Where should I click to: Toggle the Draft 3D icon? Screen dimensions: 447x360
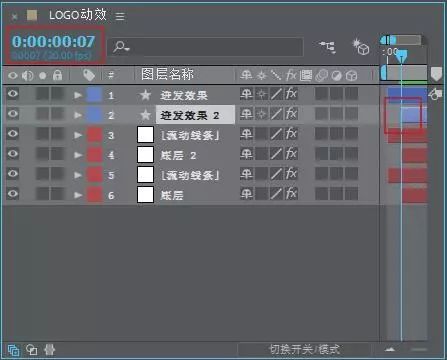(361, 47)
